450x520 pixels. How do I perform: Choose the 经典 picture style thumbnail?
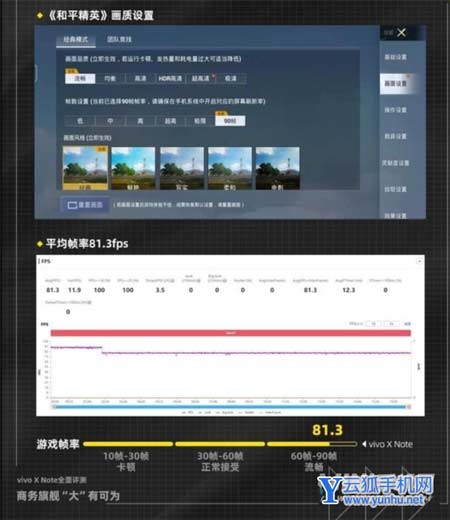click(85, 168)
